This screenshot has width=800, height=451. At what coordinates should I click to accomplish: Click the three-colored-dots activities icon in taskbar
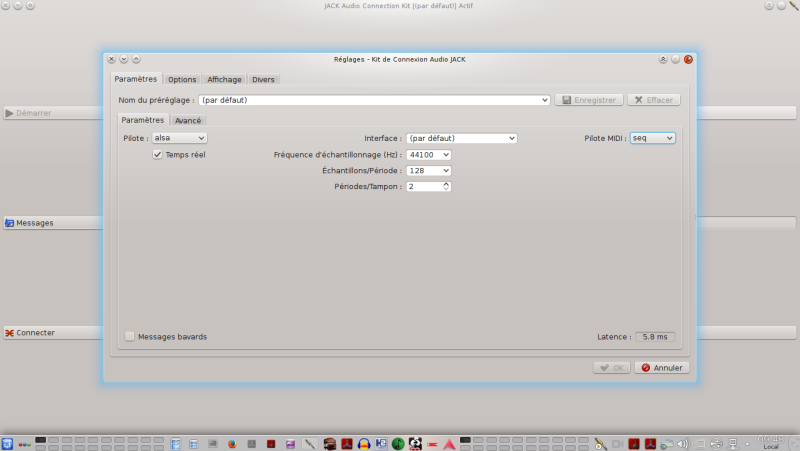(24, 444)
